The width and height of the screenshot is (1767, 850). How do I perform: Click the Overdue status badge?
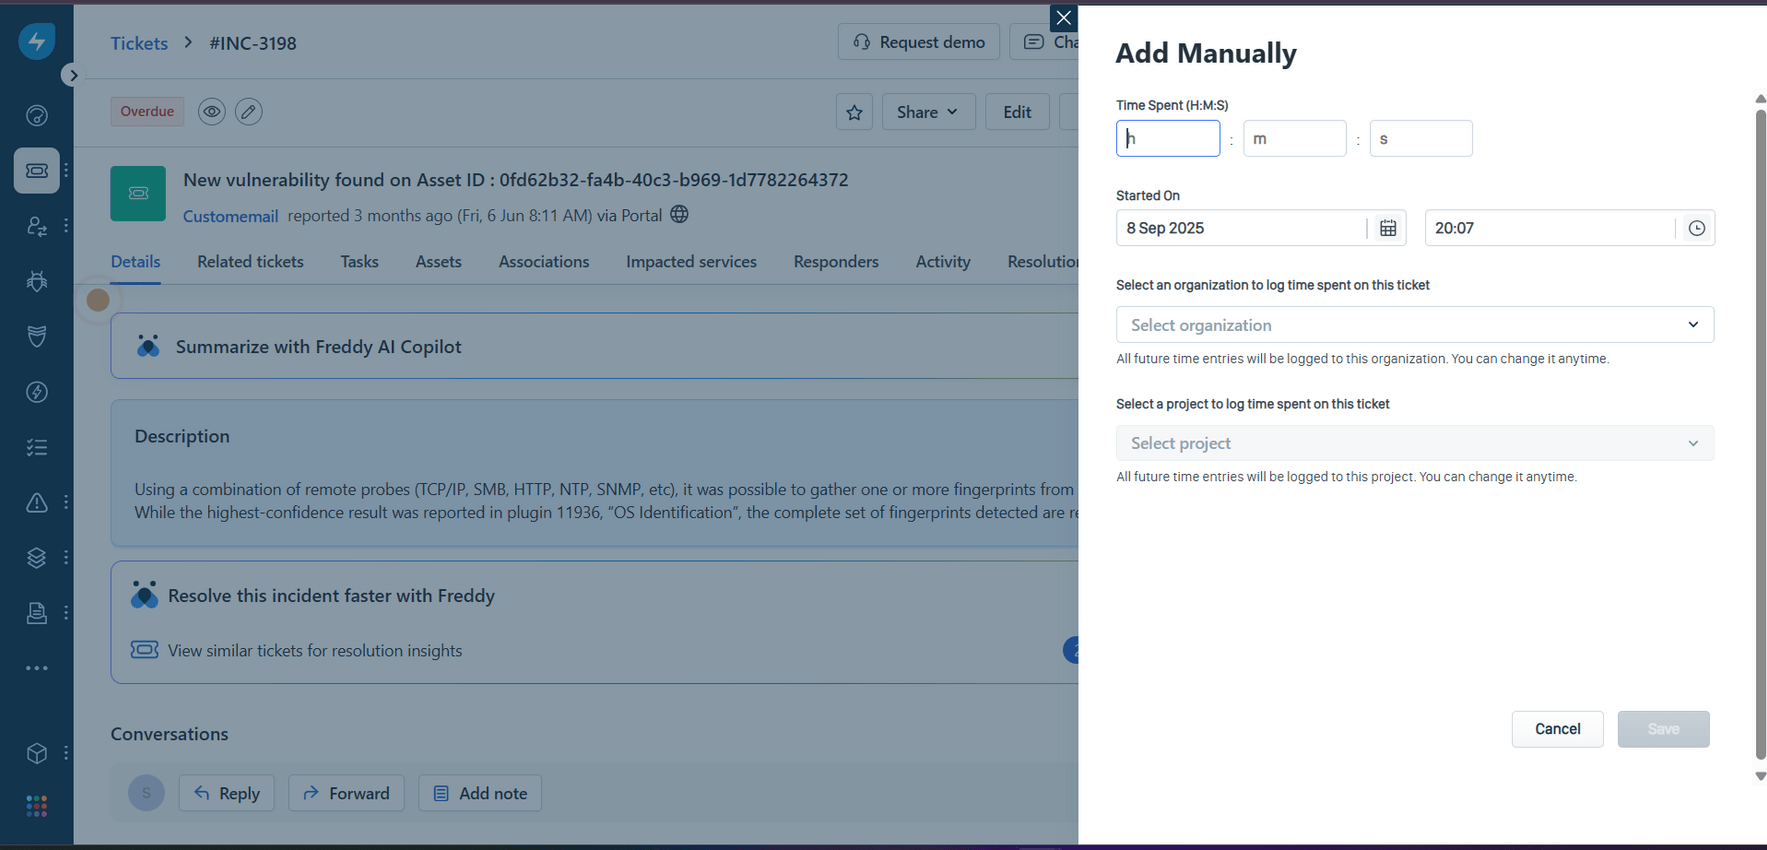click(x=147, y=111)
